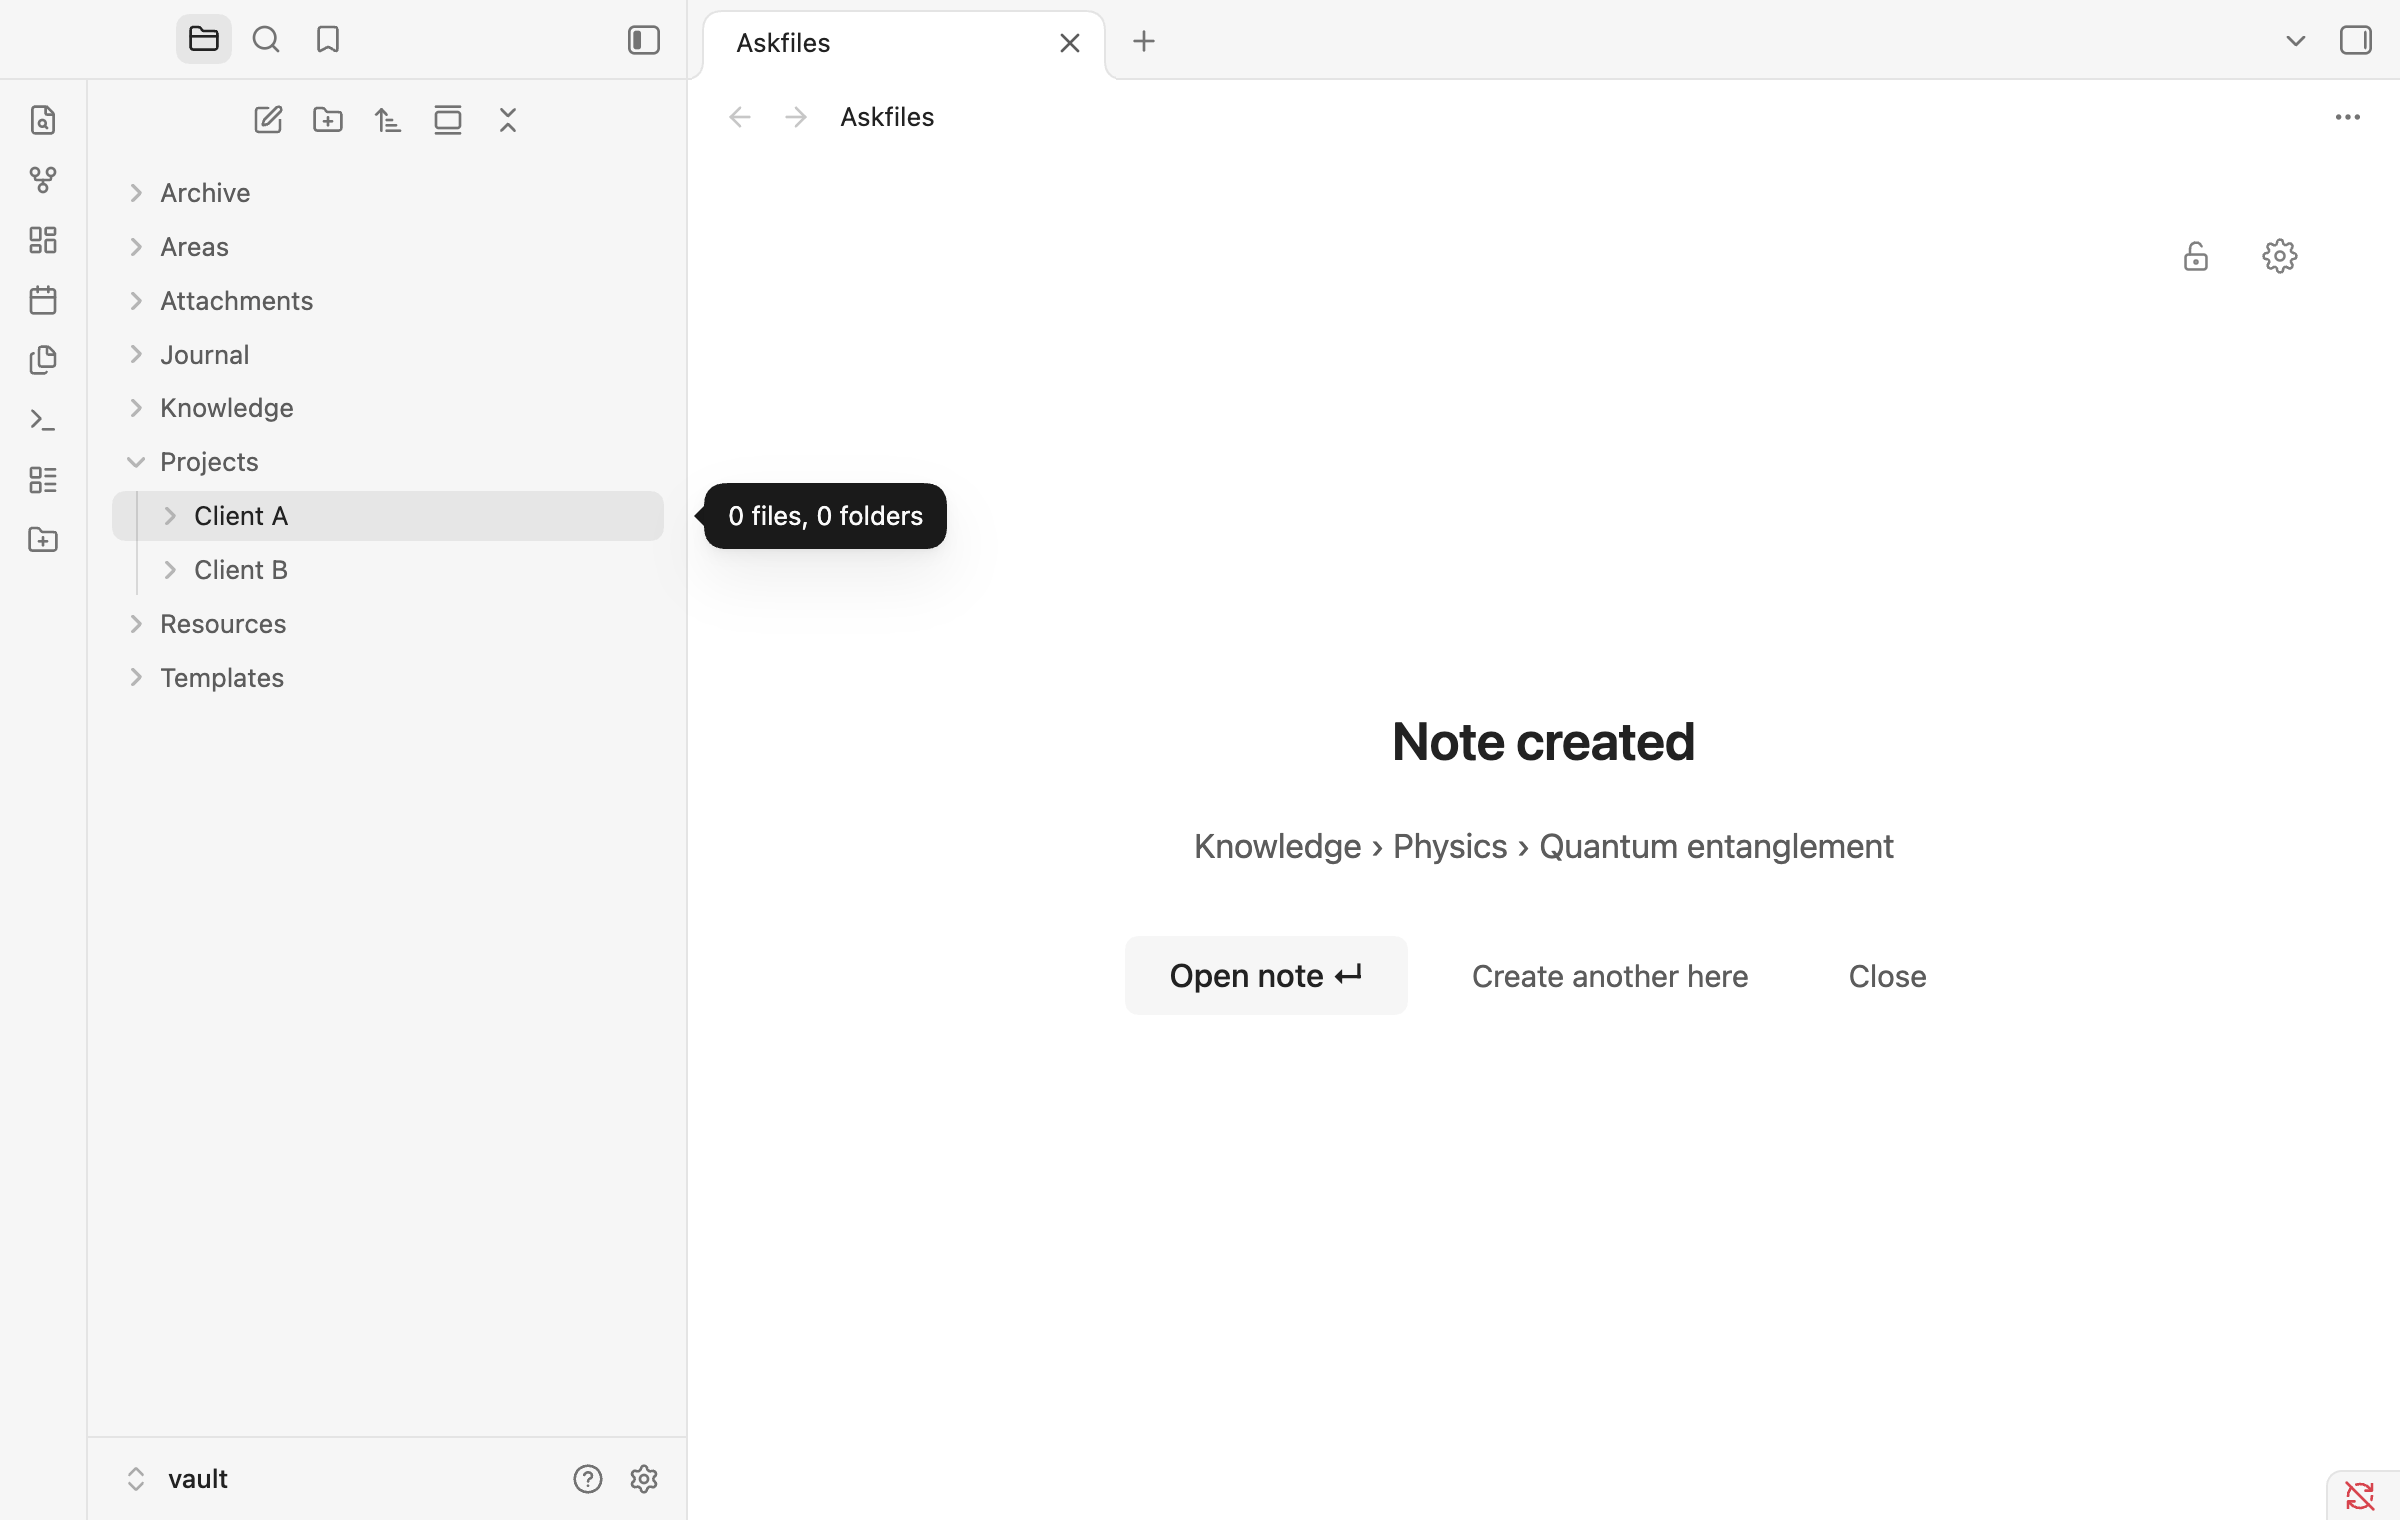Image resolution: width=2400 pixels, height=1520 pixels.
Task: Select the Client A folder
Action: pos(388,516)
